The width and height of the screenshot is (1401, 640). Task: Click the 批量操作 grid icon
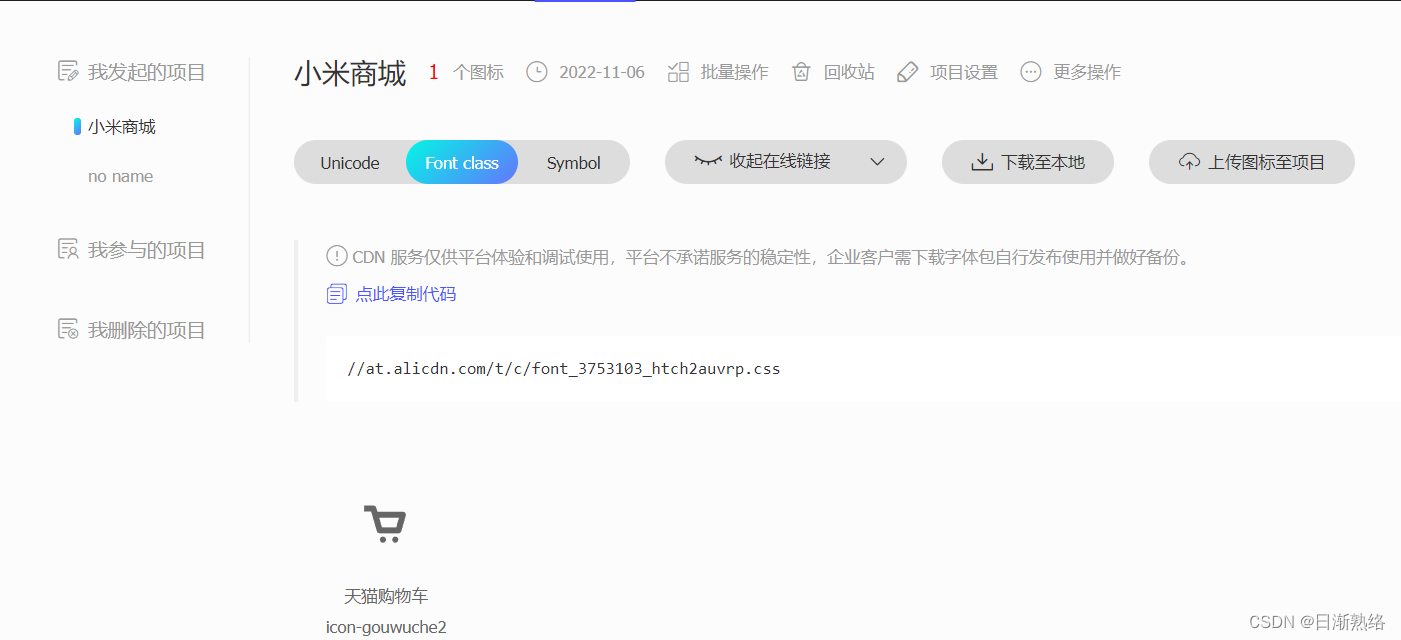[679, 72]
